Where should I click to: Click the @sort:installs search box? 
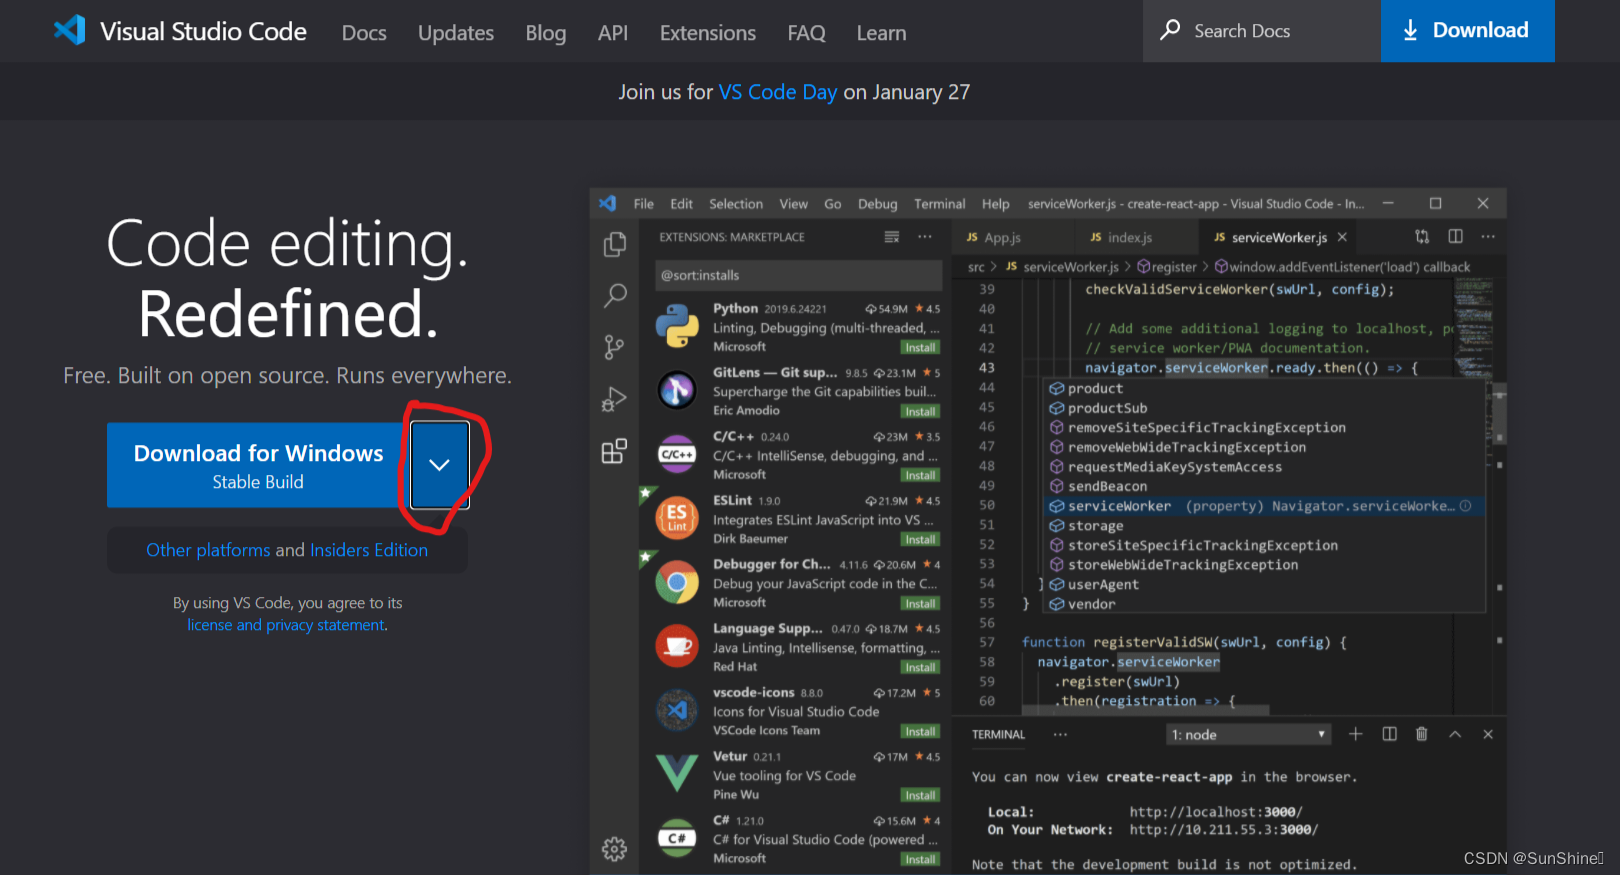[798, 275]
